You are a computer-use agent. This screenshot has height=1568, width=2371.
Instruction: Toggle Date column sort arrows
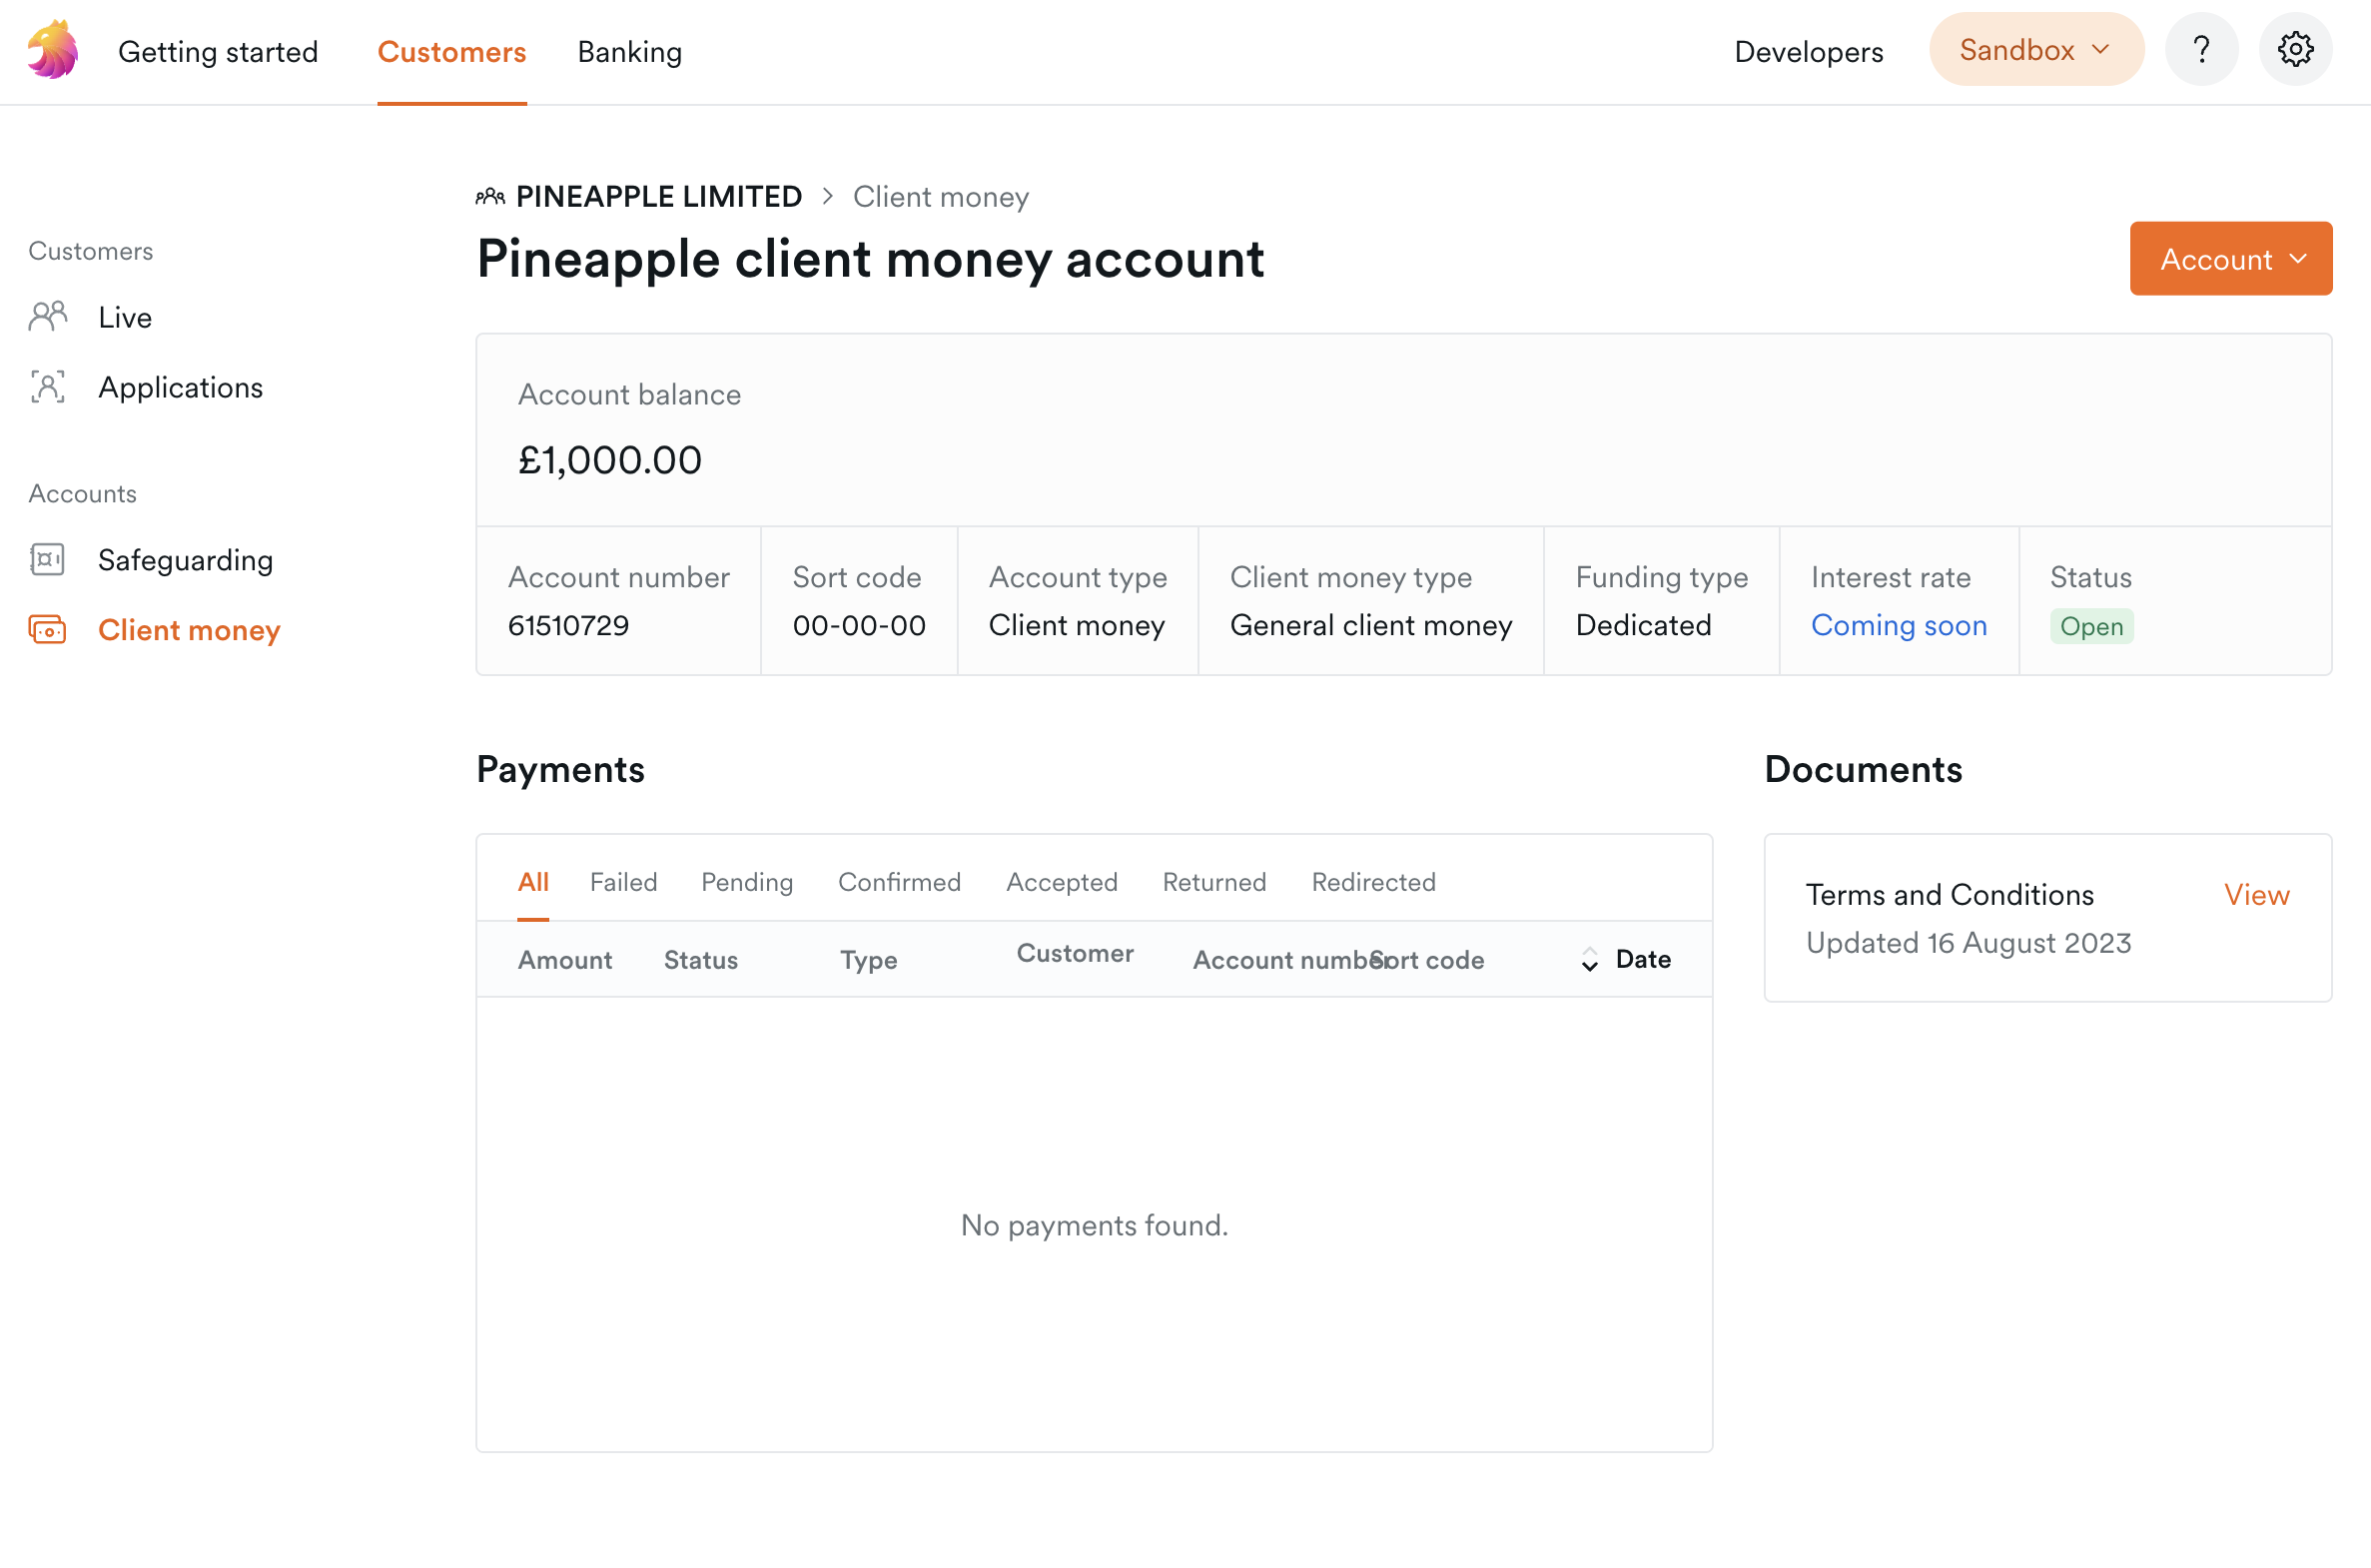(x=1589, y=960)
